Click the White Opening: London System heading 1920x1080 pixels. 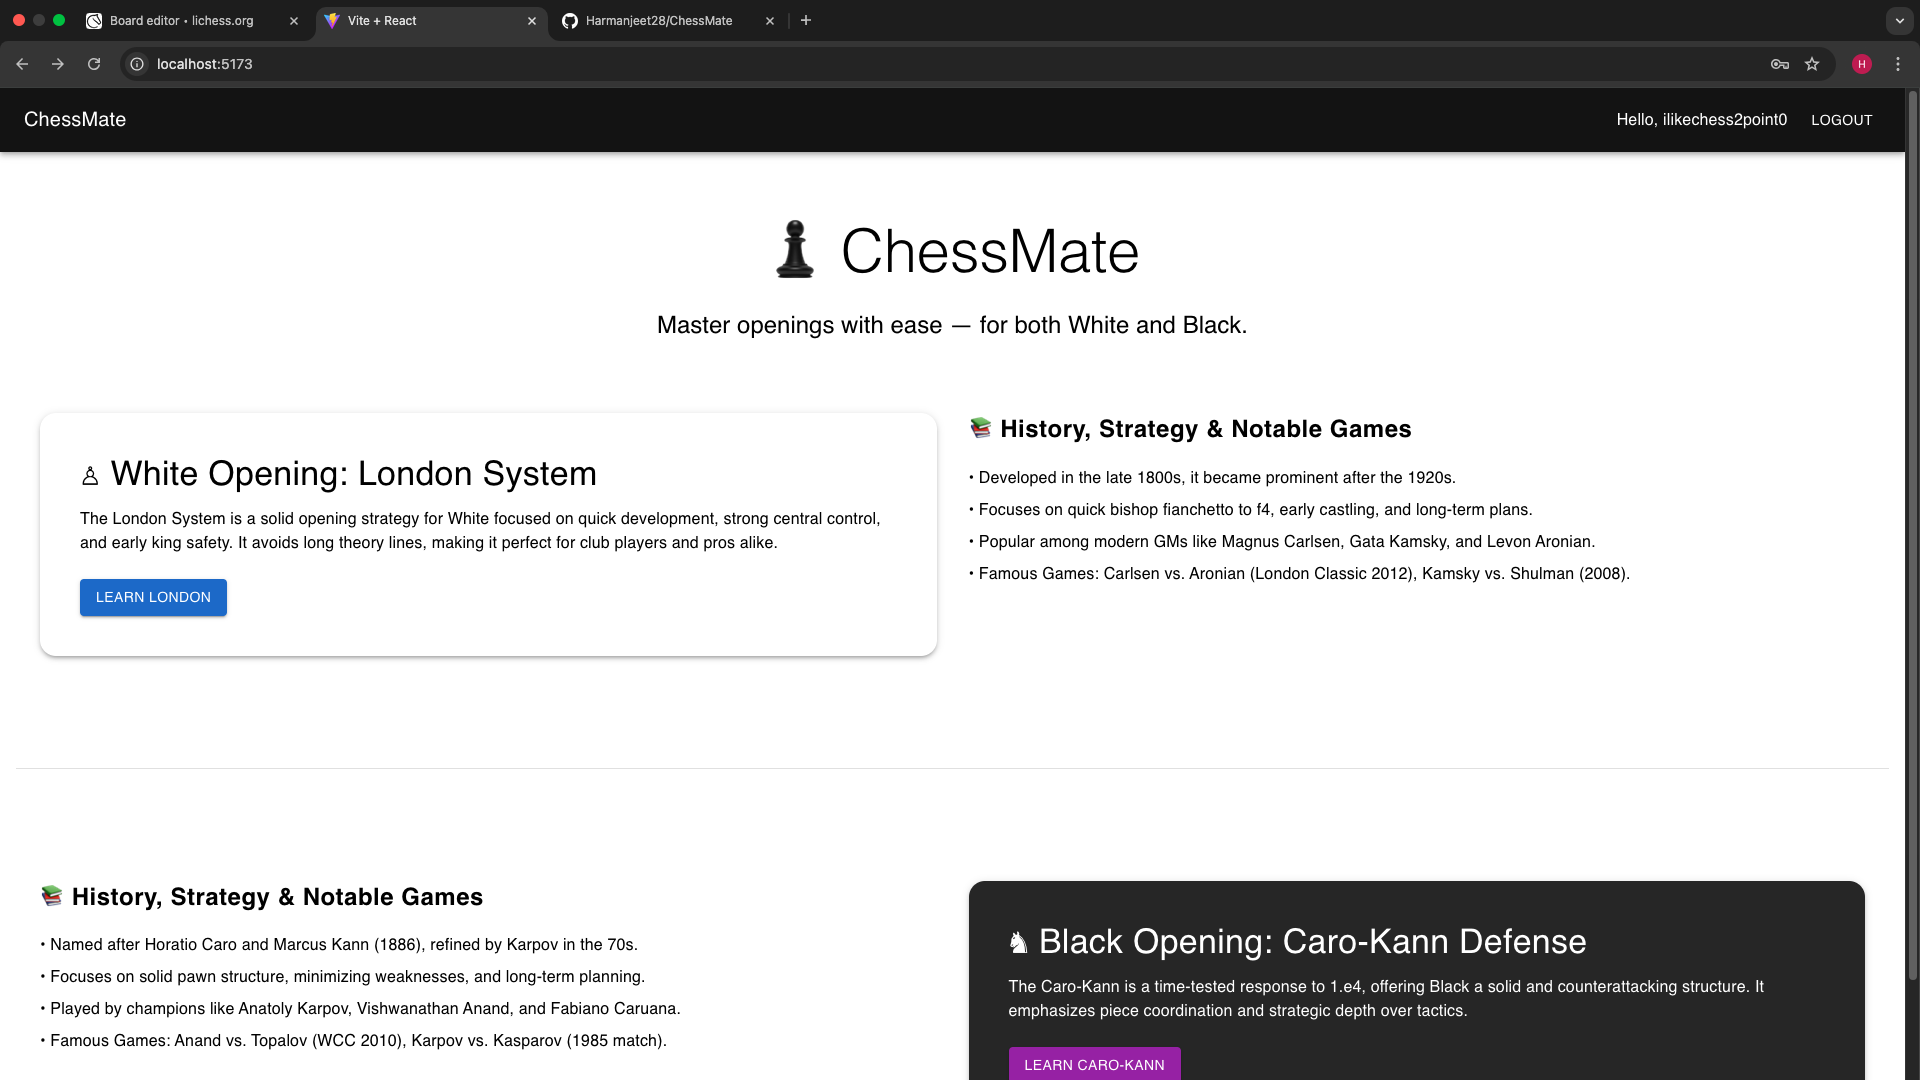353,474
